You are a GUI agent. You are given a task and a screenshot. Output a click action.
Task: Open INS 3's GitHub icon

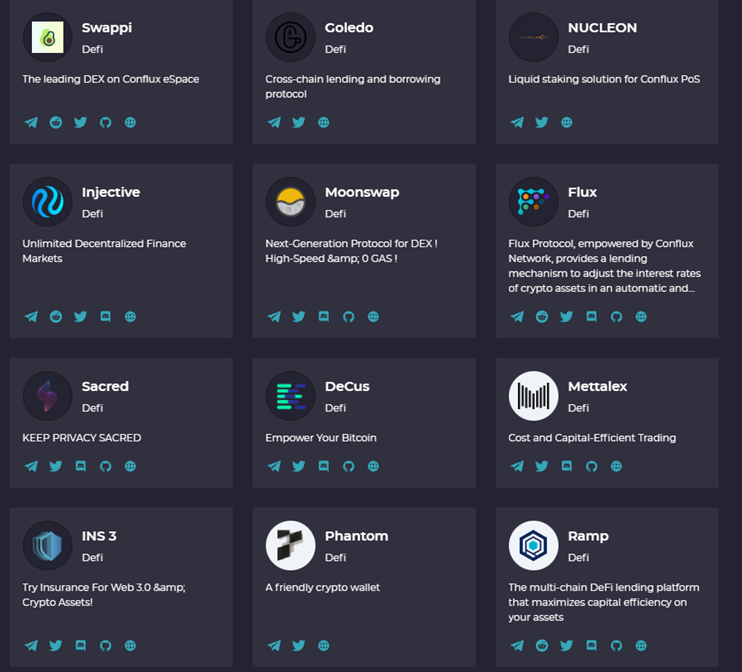coord(106,645)
